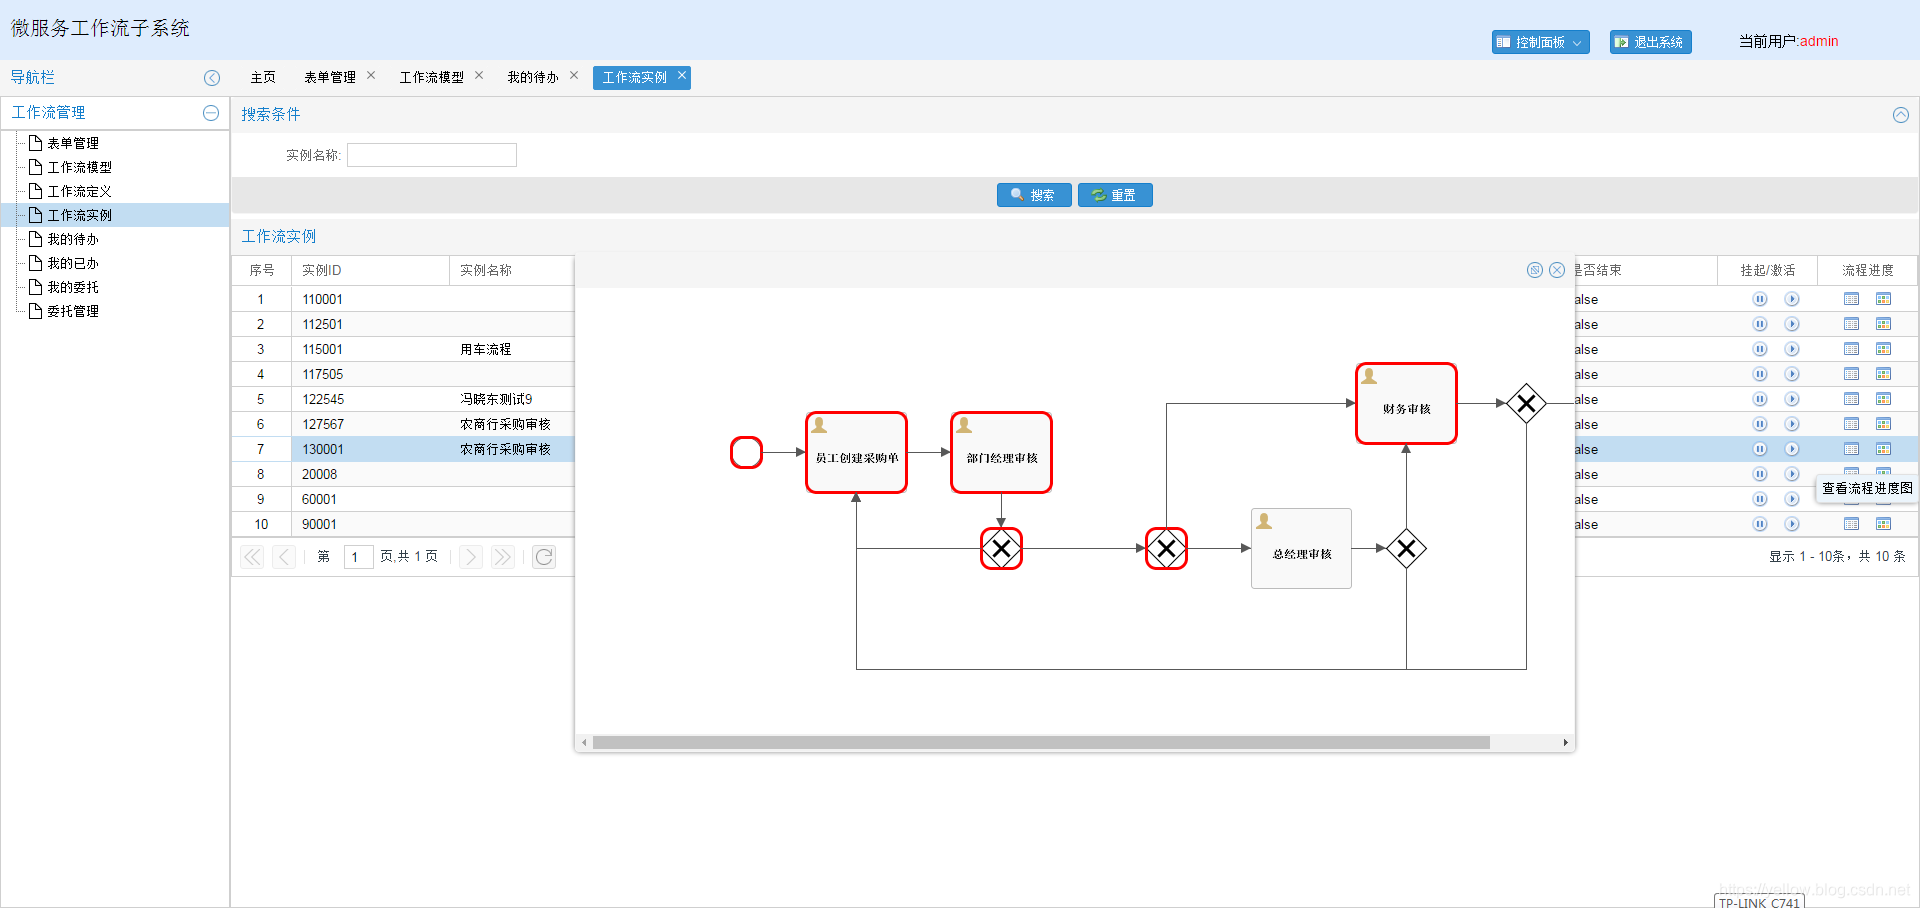Image resolution: width=1920 pixels, height=908 pixels.
Task: Open progress diagram icon in highlighted row 7
Action: click(x=1884, y=449)
